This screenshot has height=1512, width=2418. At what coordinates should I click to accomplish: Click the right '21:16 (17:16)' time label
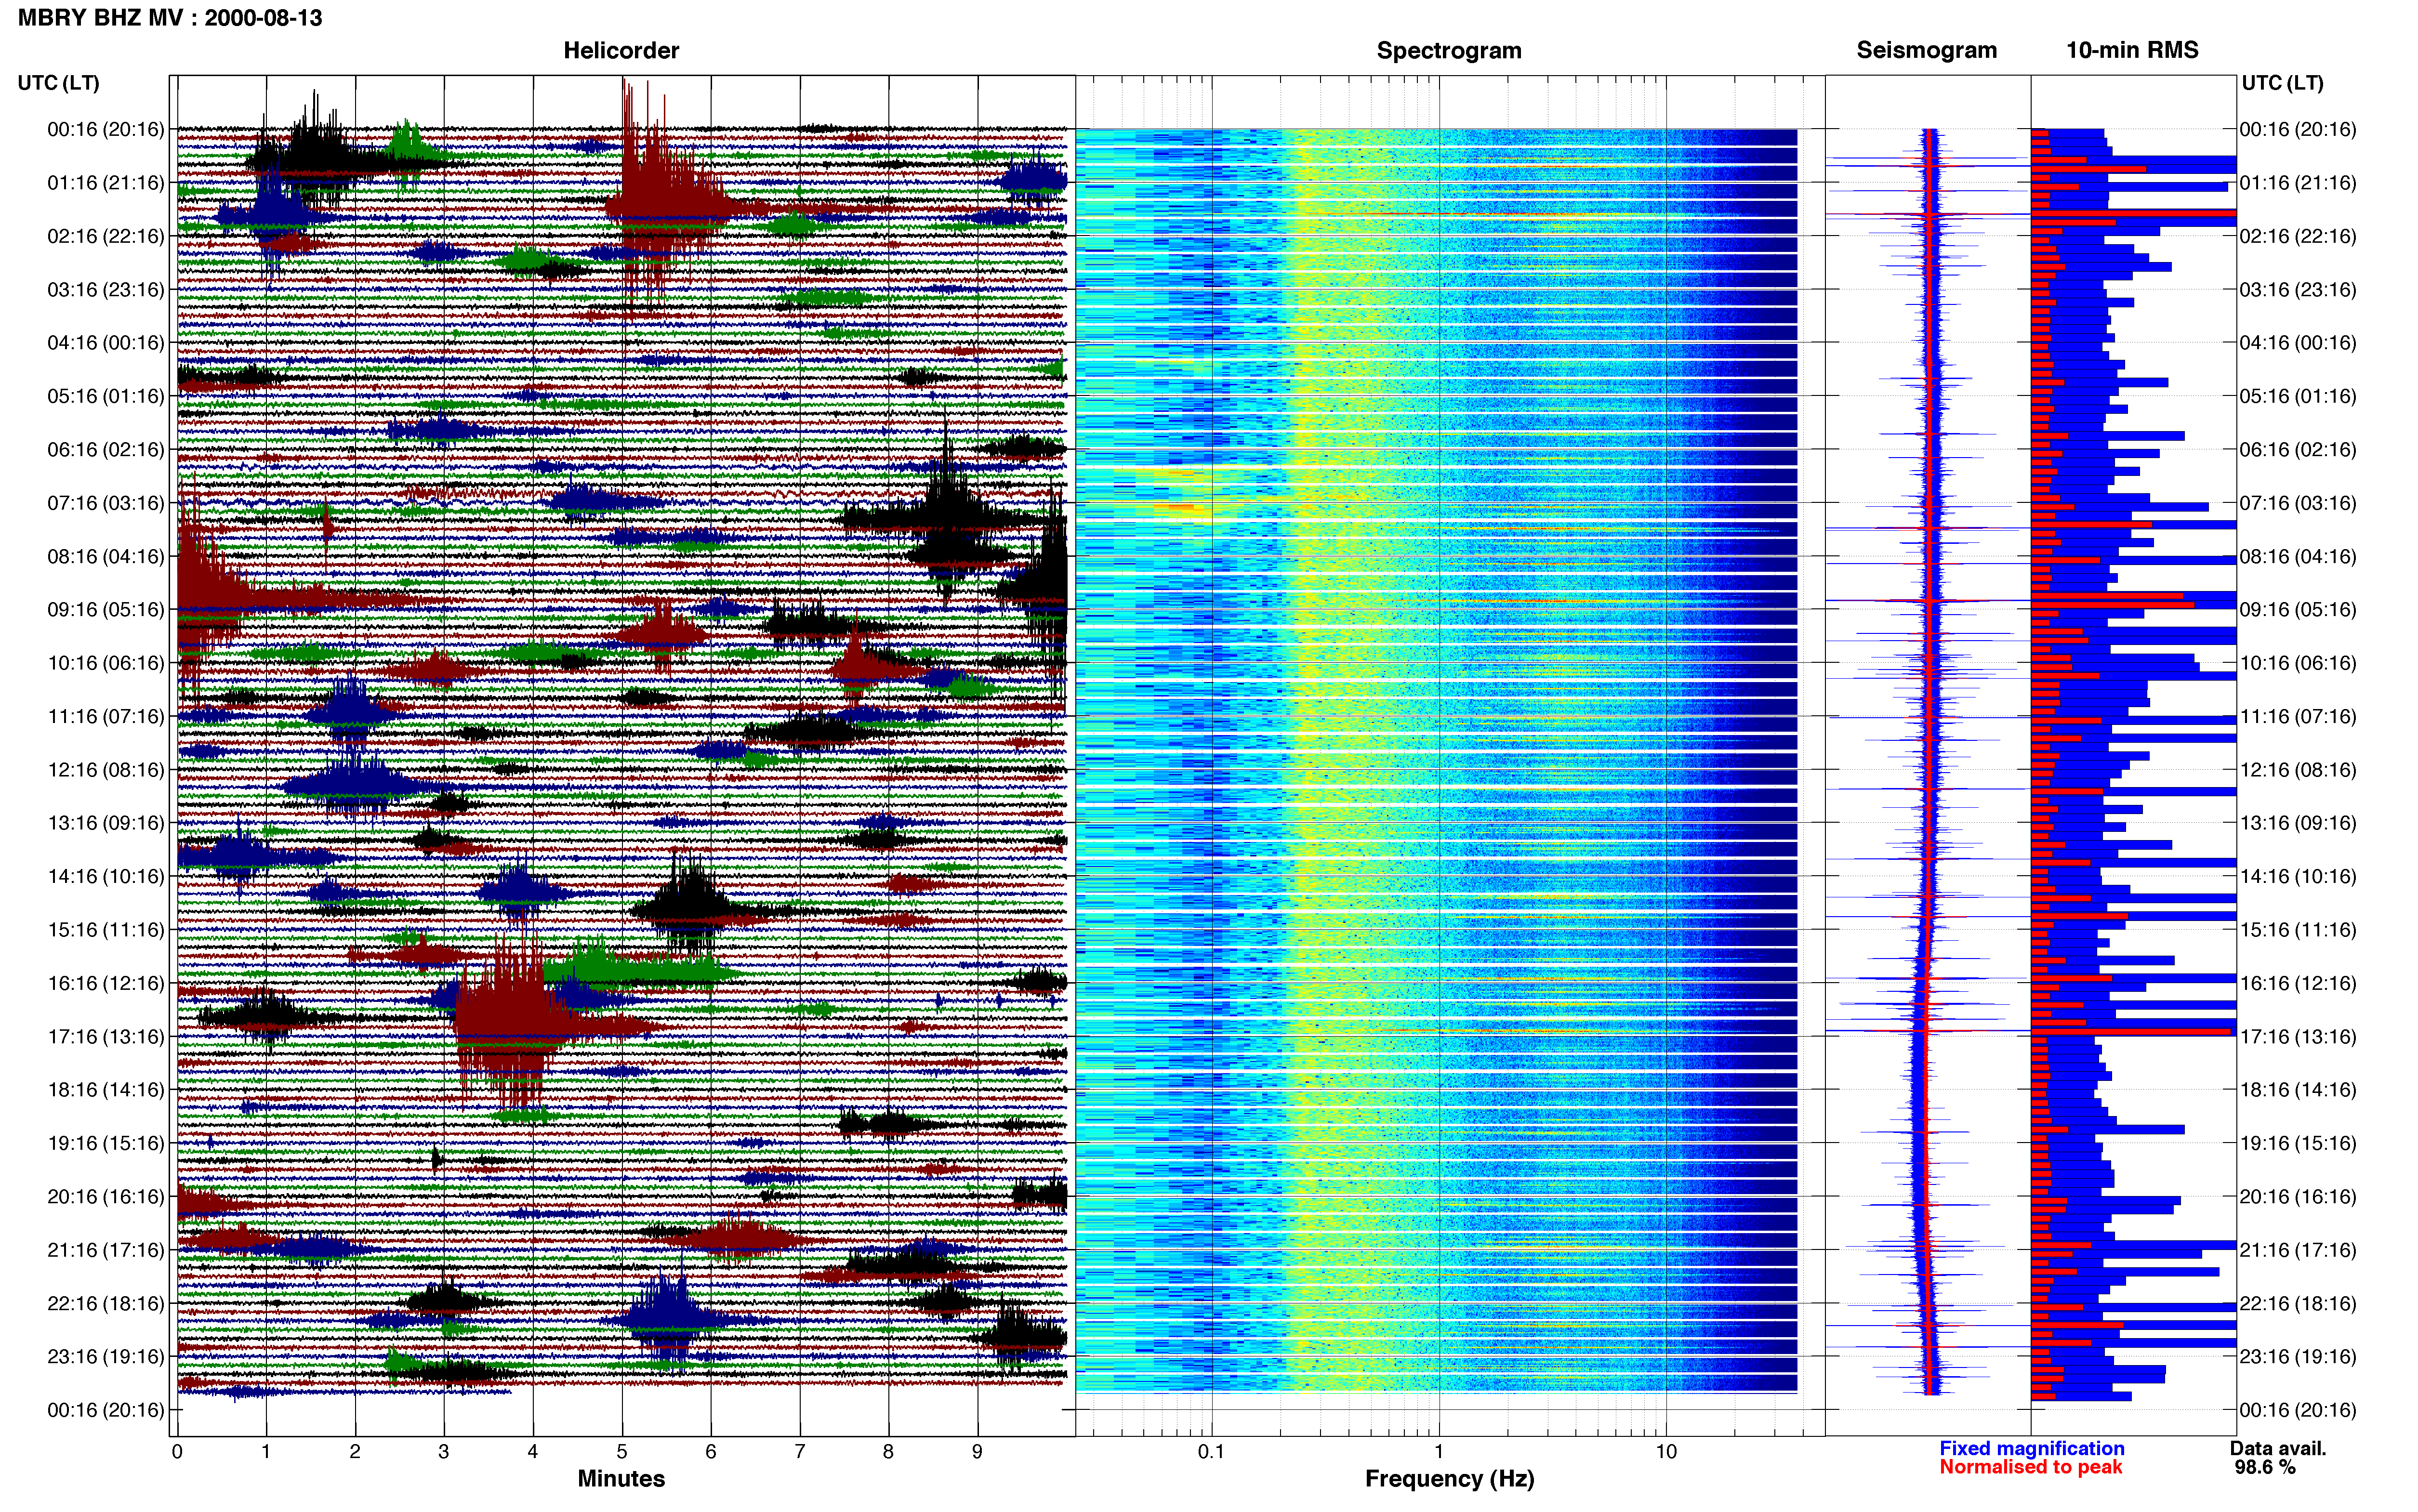2298,1250
